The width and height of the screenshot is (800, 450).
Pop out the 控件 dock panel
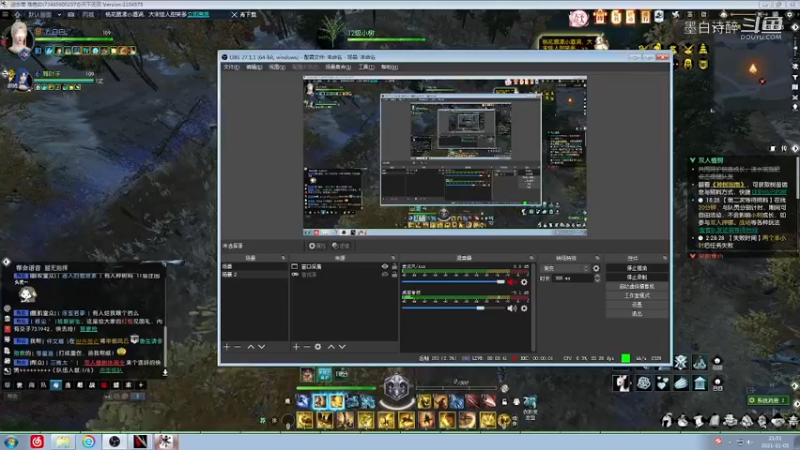(664, 258)
